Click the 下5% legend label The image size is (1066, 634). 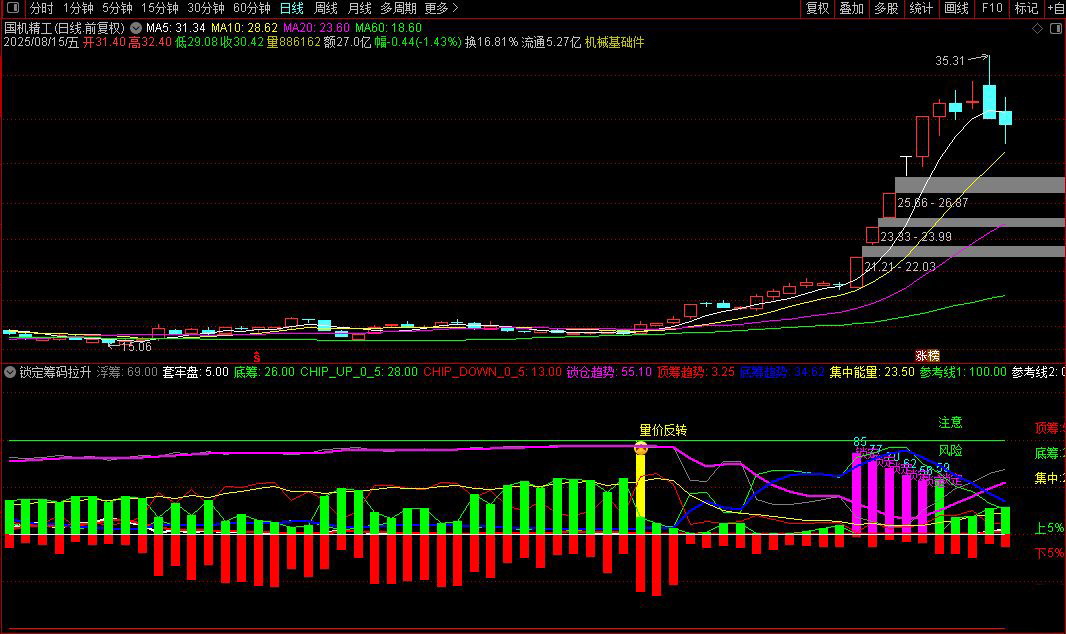[1049, 552]
